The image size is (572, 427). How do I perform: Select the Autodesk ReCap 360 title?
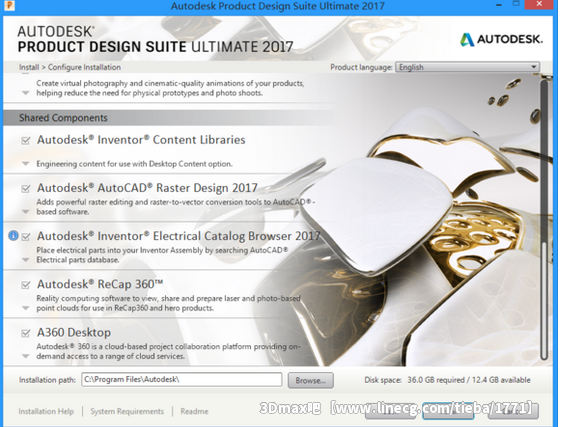click(100, 284)
